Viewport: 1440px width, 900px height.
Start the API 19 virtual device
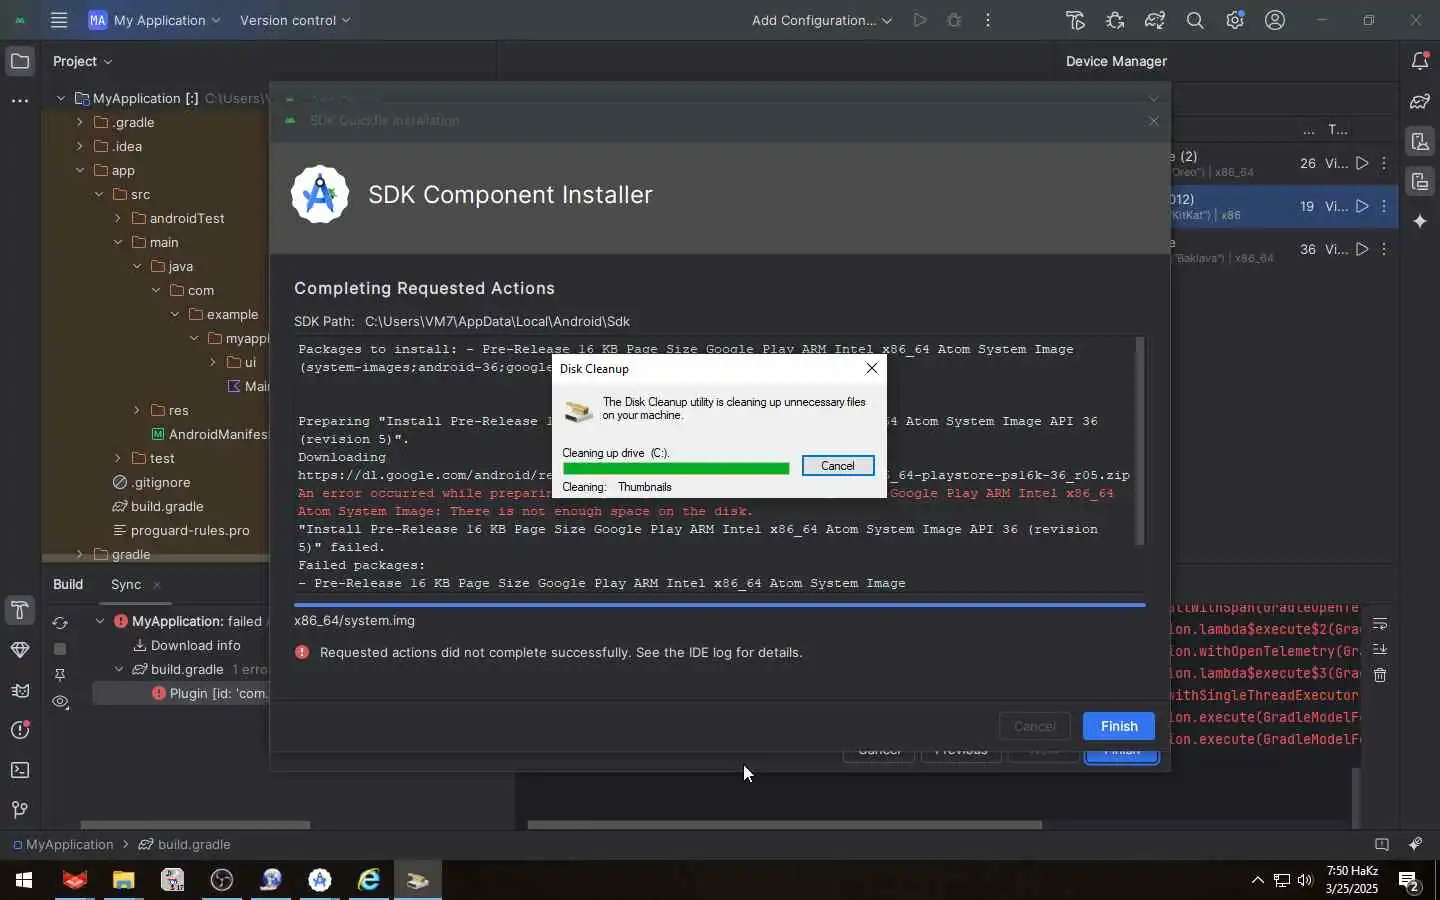click(x=1362, y=206)
